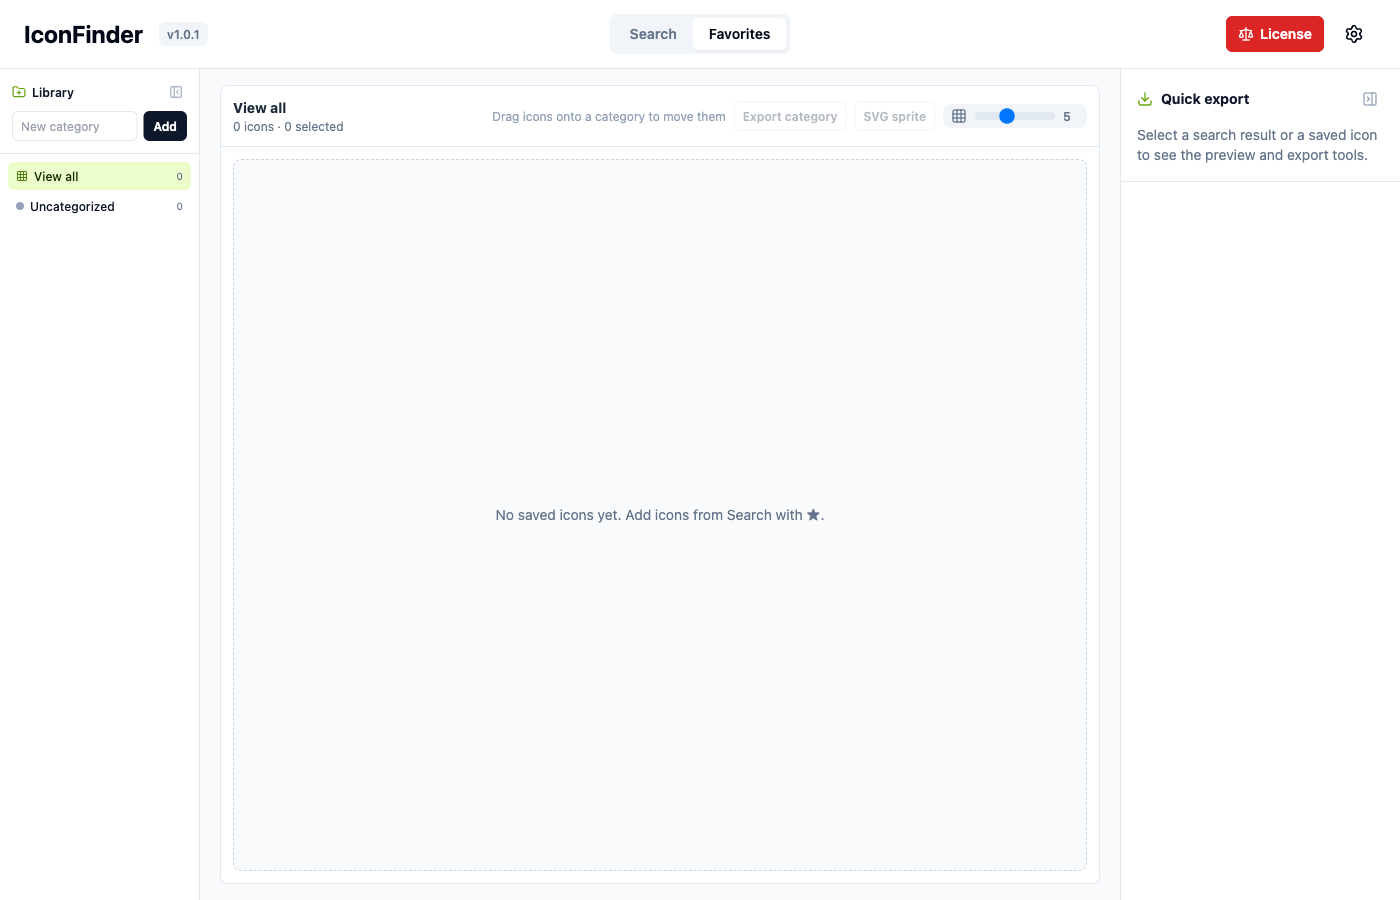1400x900 pixels.
Task: Switch to the Search tab
Action: coord(653,34)
